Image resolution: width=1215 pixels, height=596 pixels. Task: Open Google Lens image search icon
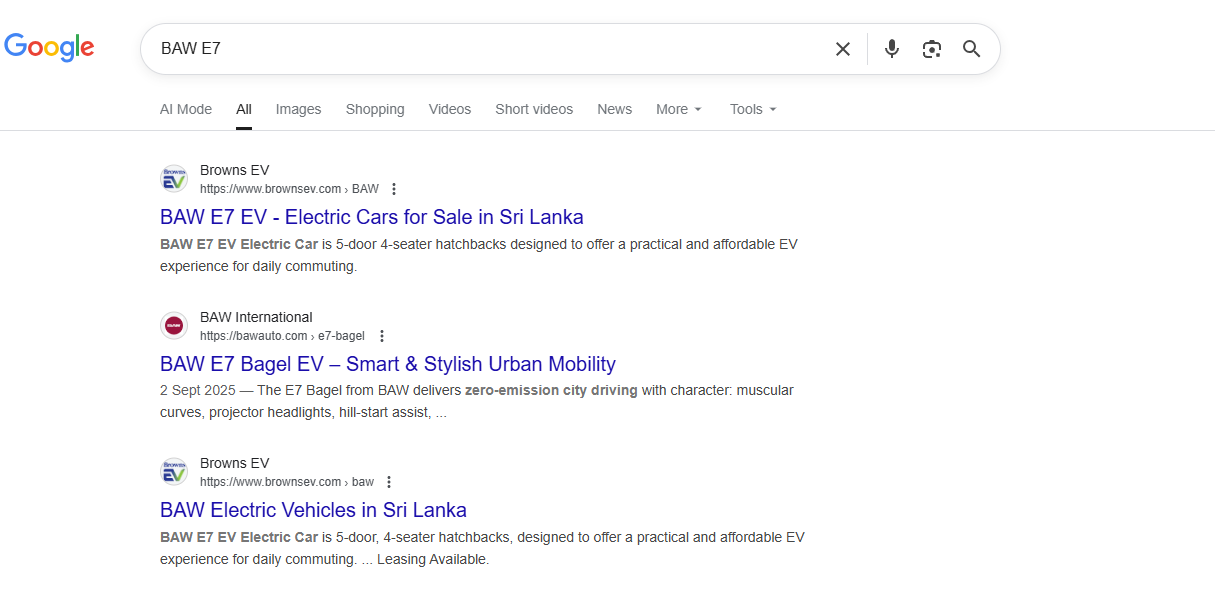[x=932, y=49]
